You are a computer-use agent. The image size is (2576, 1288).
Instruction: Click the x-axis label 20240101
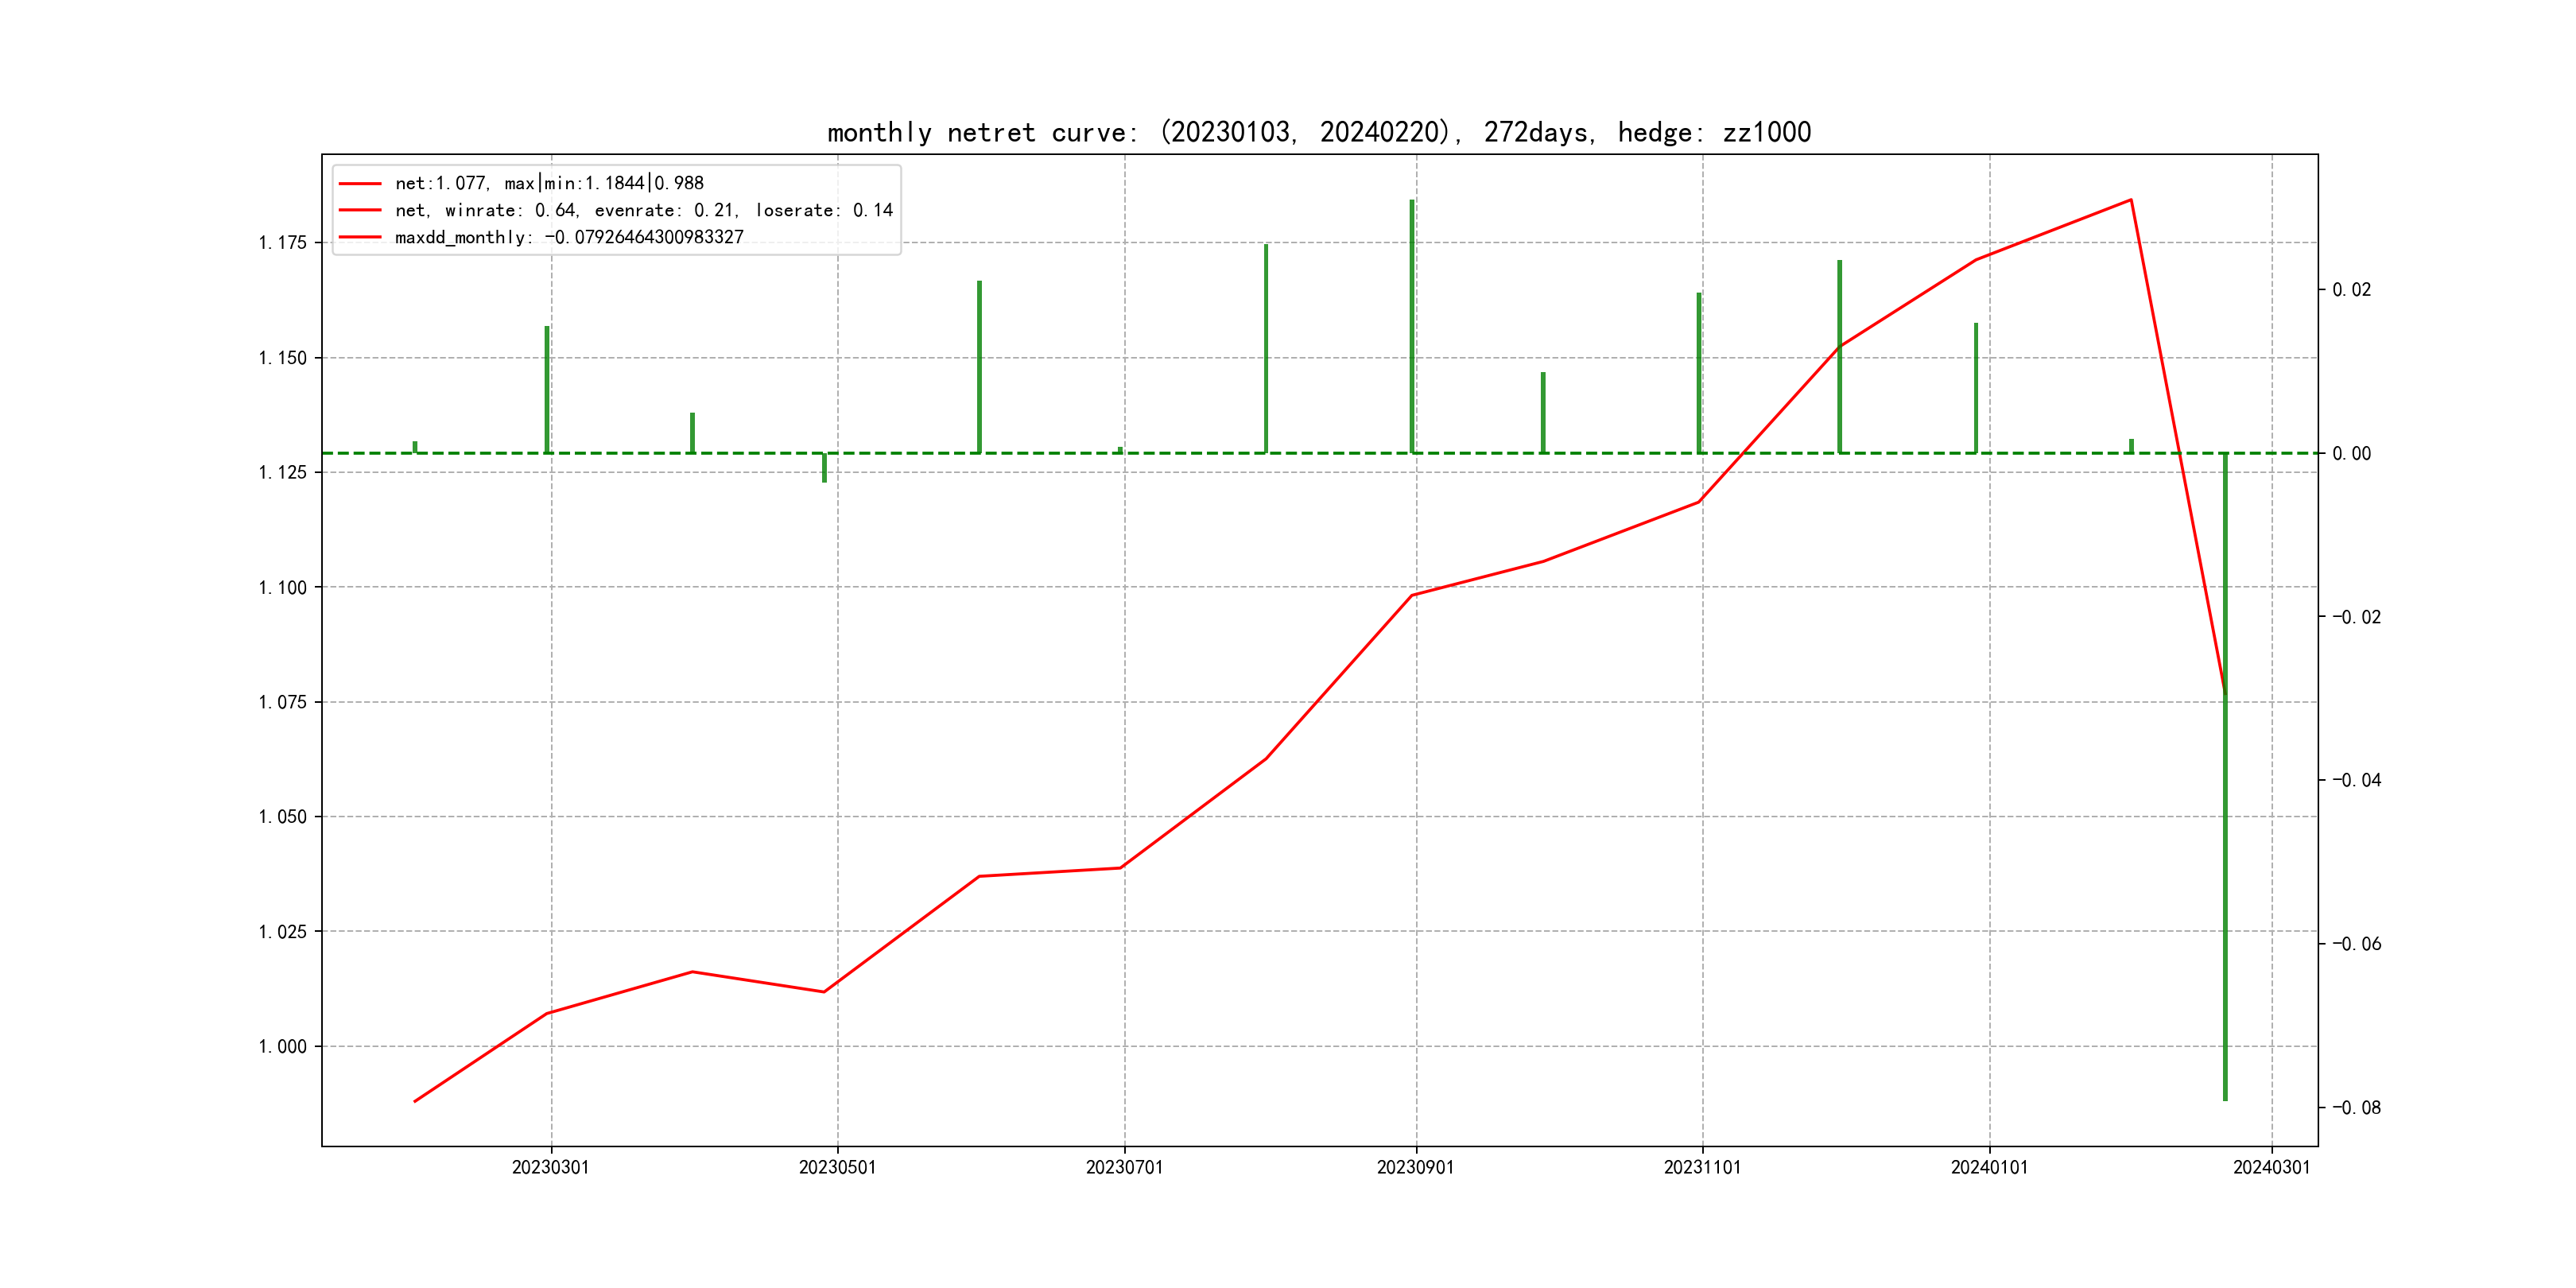click(1989, 1167)
